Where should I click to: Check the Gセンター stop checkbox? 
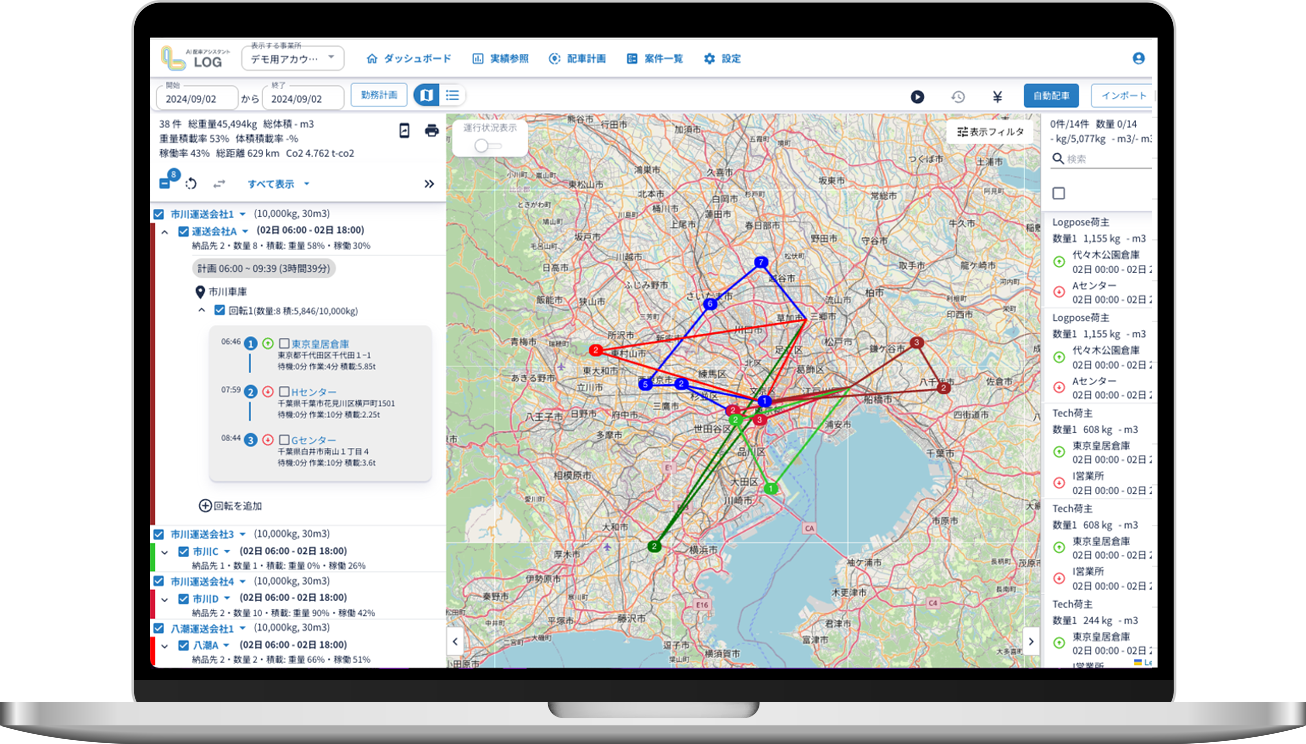pos(284,439)
